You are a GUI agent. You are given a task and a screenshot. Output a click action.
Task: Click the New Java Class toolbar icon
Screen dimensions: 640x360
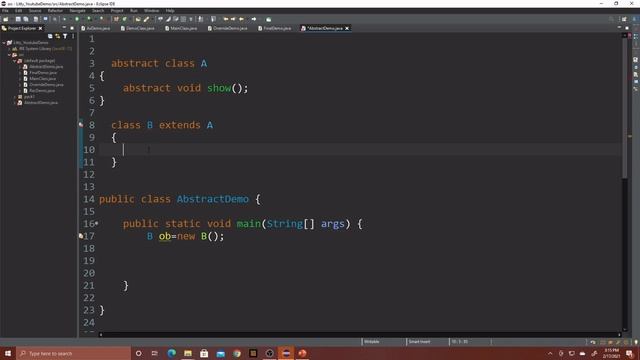click(124, 19)
